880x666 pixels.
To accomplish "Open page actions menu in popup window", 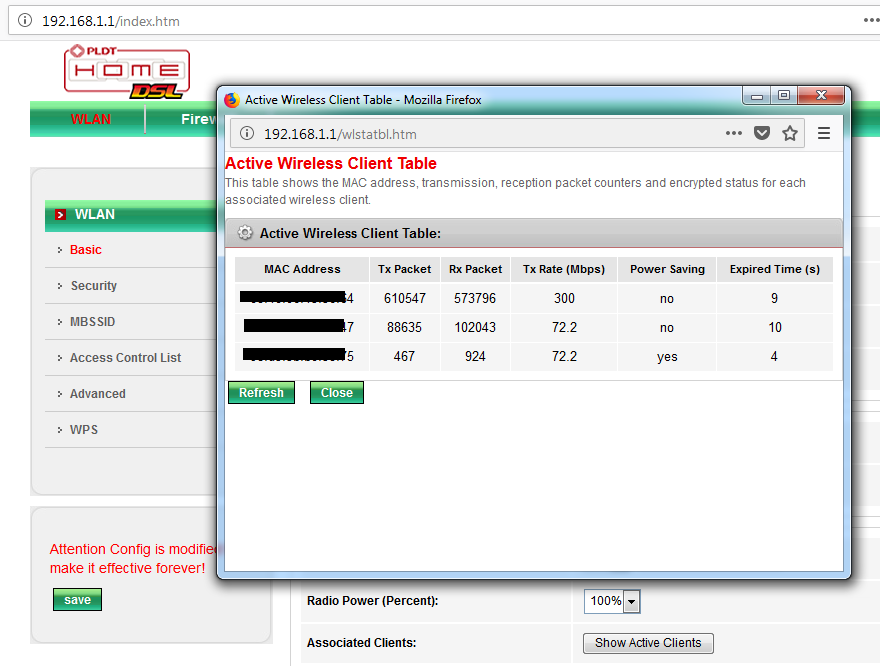I will click(x=734, y=134).
